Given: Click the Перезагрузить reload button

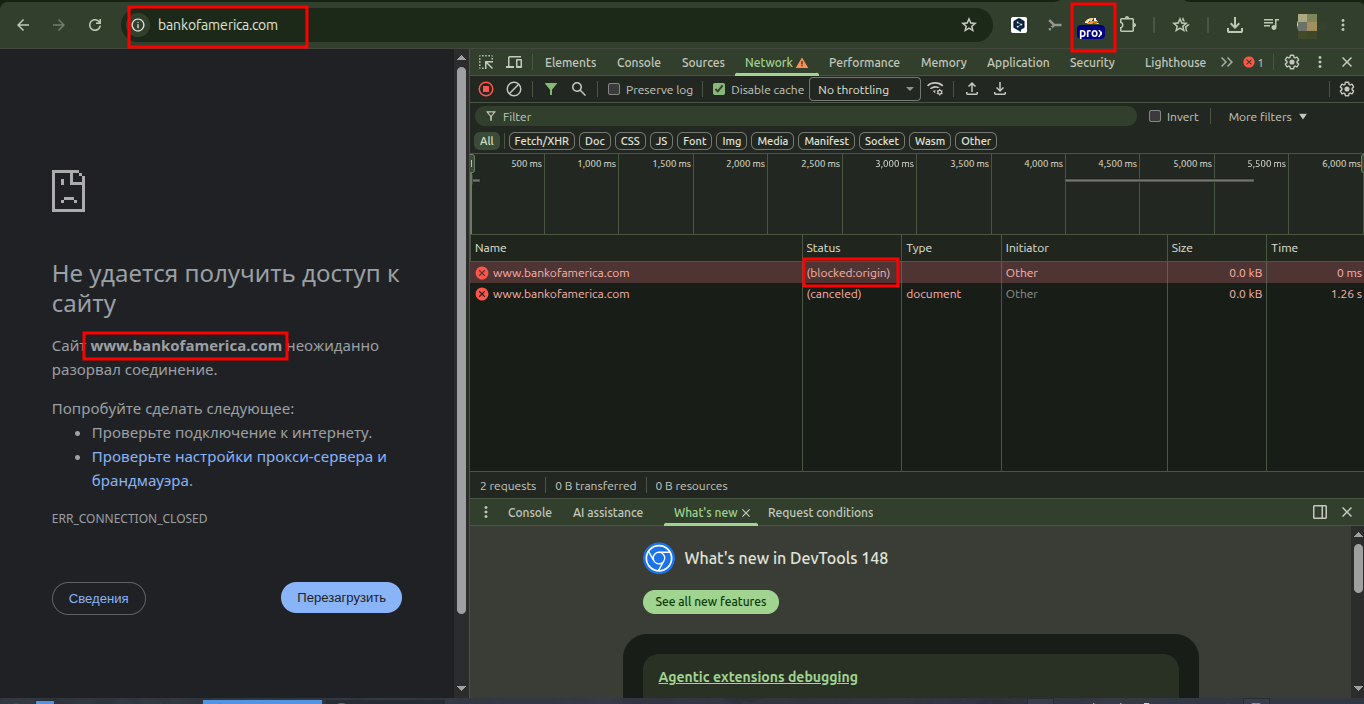Looking at the screenshot, I should coord(341,598).
